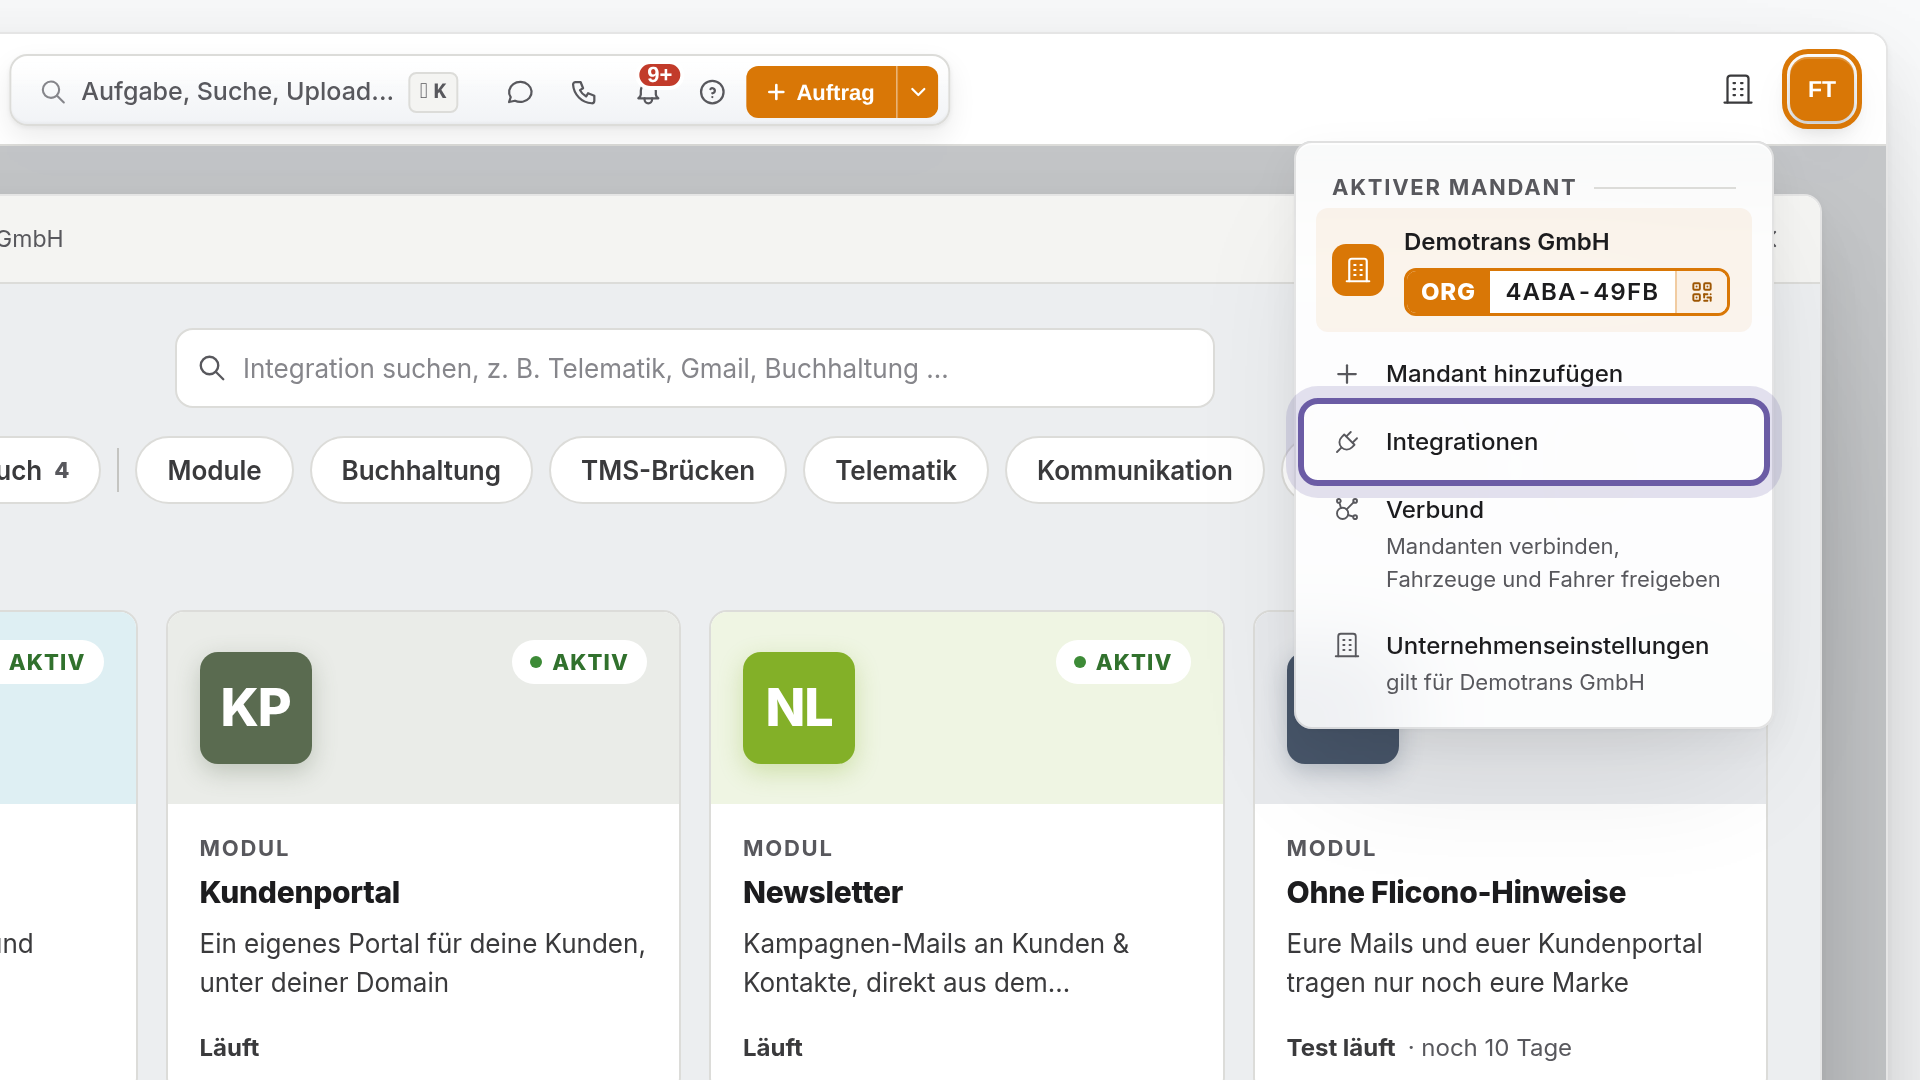Click the Ohne Flicono-Hinweise card title
The image size is (1920, 1080).
coord(1456,892)
